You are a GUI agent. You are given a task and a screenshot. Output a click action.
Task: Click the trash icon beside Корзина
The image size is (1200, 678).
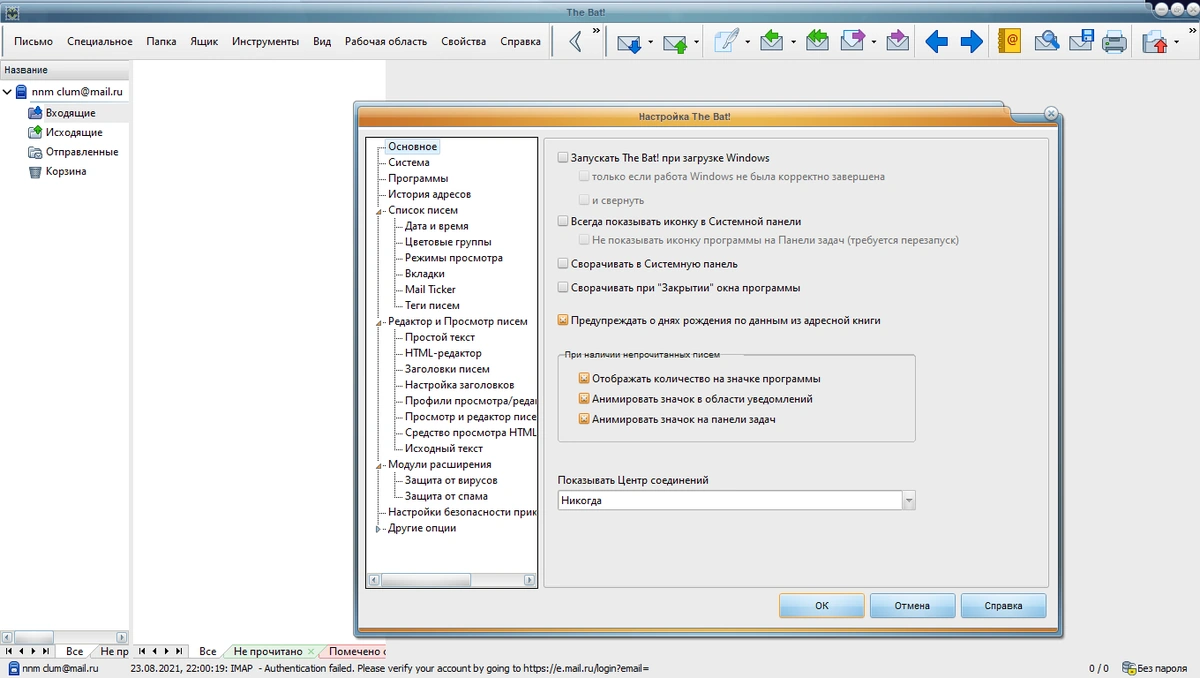pyautogui.click(x=35, y=171)
